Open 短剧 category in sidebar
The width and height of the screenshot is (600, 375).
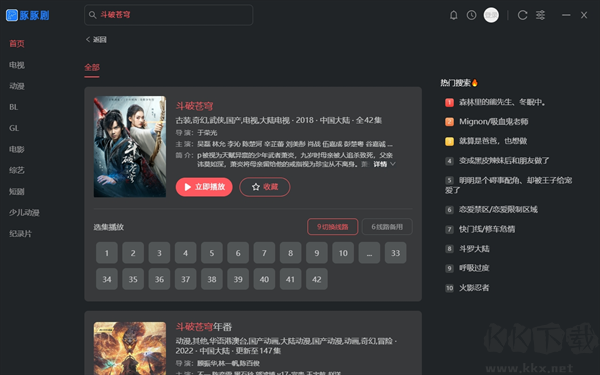(17, 191)
